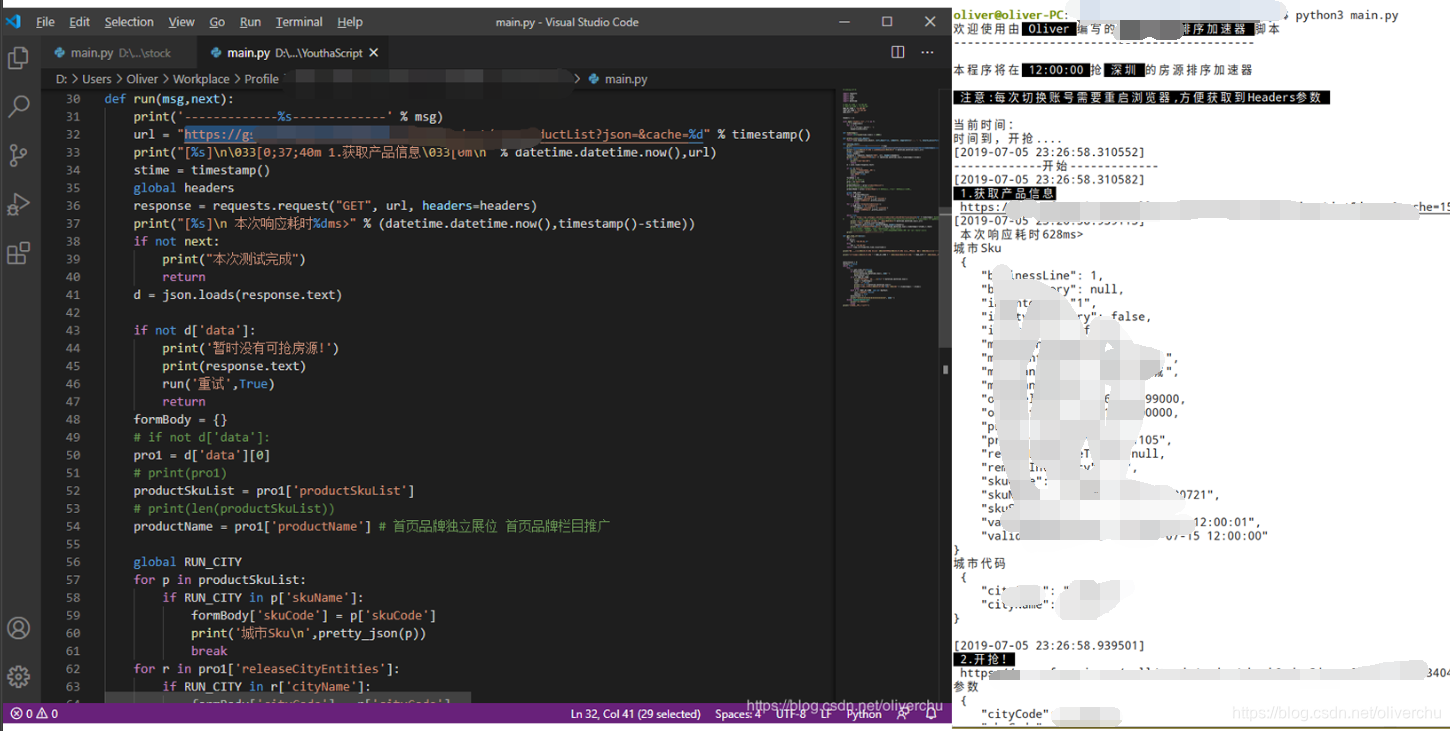1450x731 pixels.
Task: Open the editor More Actions menu
Action: coord(927,52)
